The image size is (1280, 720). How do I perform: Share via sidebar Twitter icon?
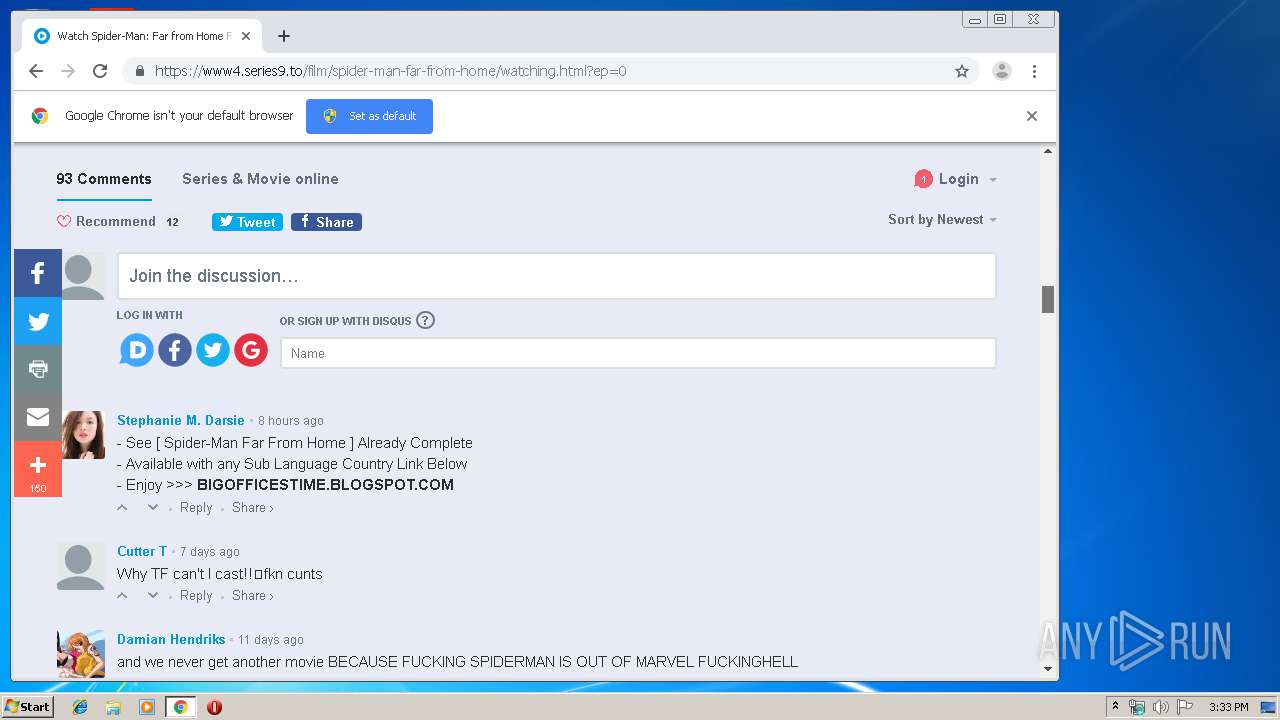(x=38, y=321)
